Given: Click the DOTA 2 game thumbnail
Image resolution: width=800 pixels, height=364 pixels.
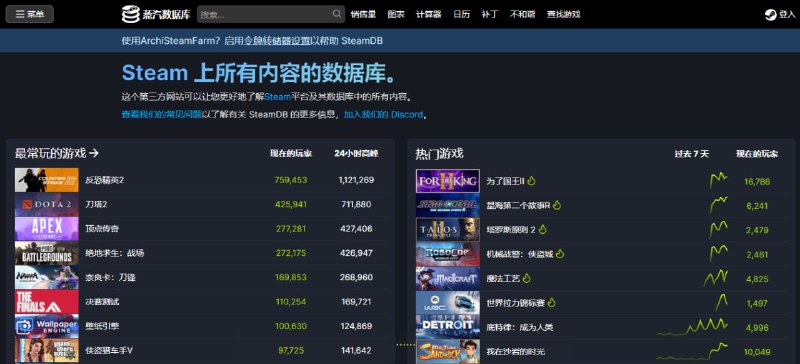Looking at the screenshot, I should pyautogui.click(x=46, y=205).
